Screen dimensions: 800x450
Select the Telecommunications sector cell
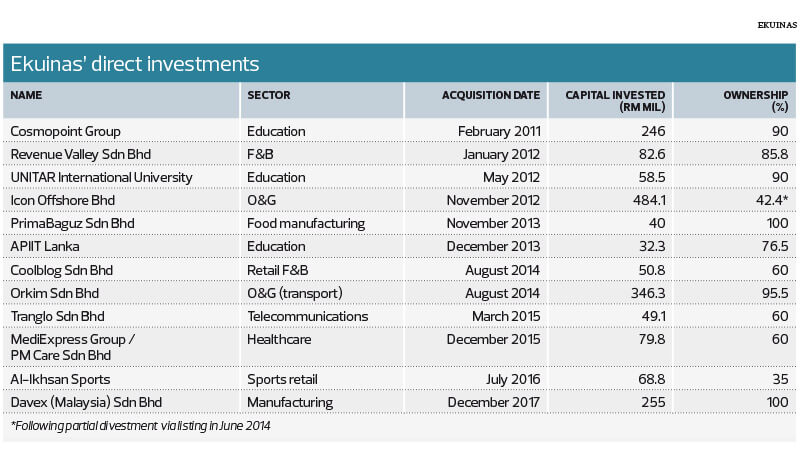tap(307, 316)
